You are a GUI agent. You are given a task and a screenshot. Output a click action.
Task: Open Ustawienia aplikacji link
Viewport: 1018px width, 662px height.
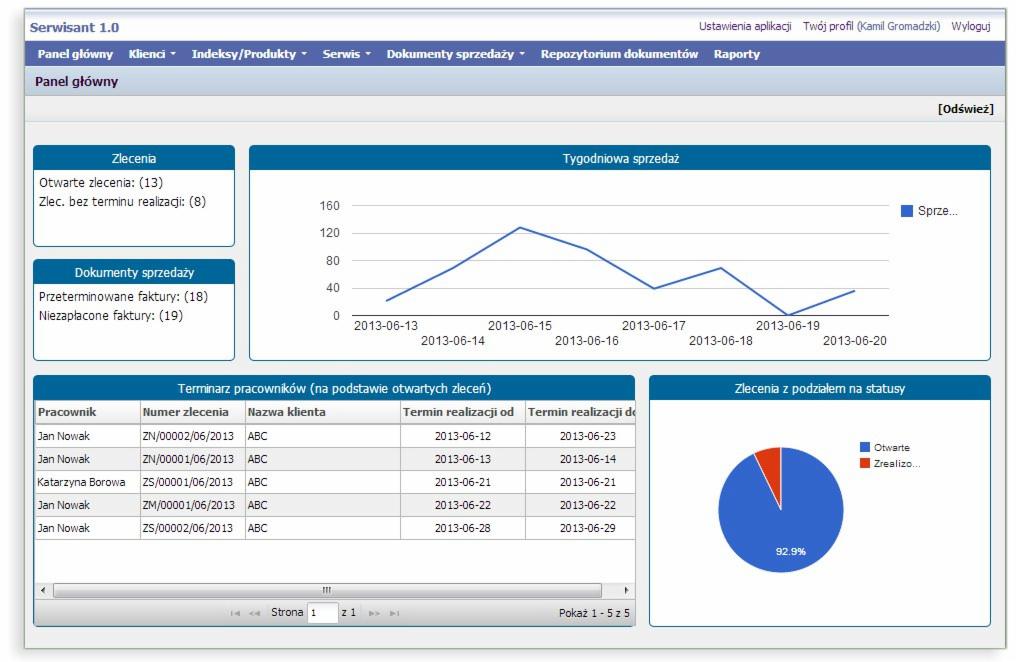pos(745,26)
